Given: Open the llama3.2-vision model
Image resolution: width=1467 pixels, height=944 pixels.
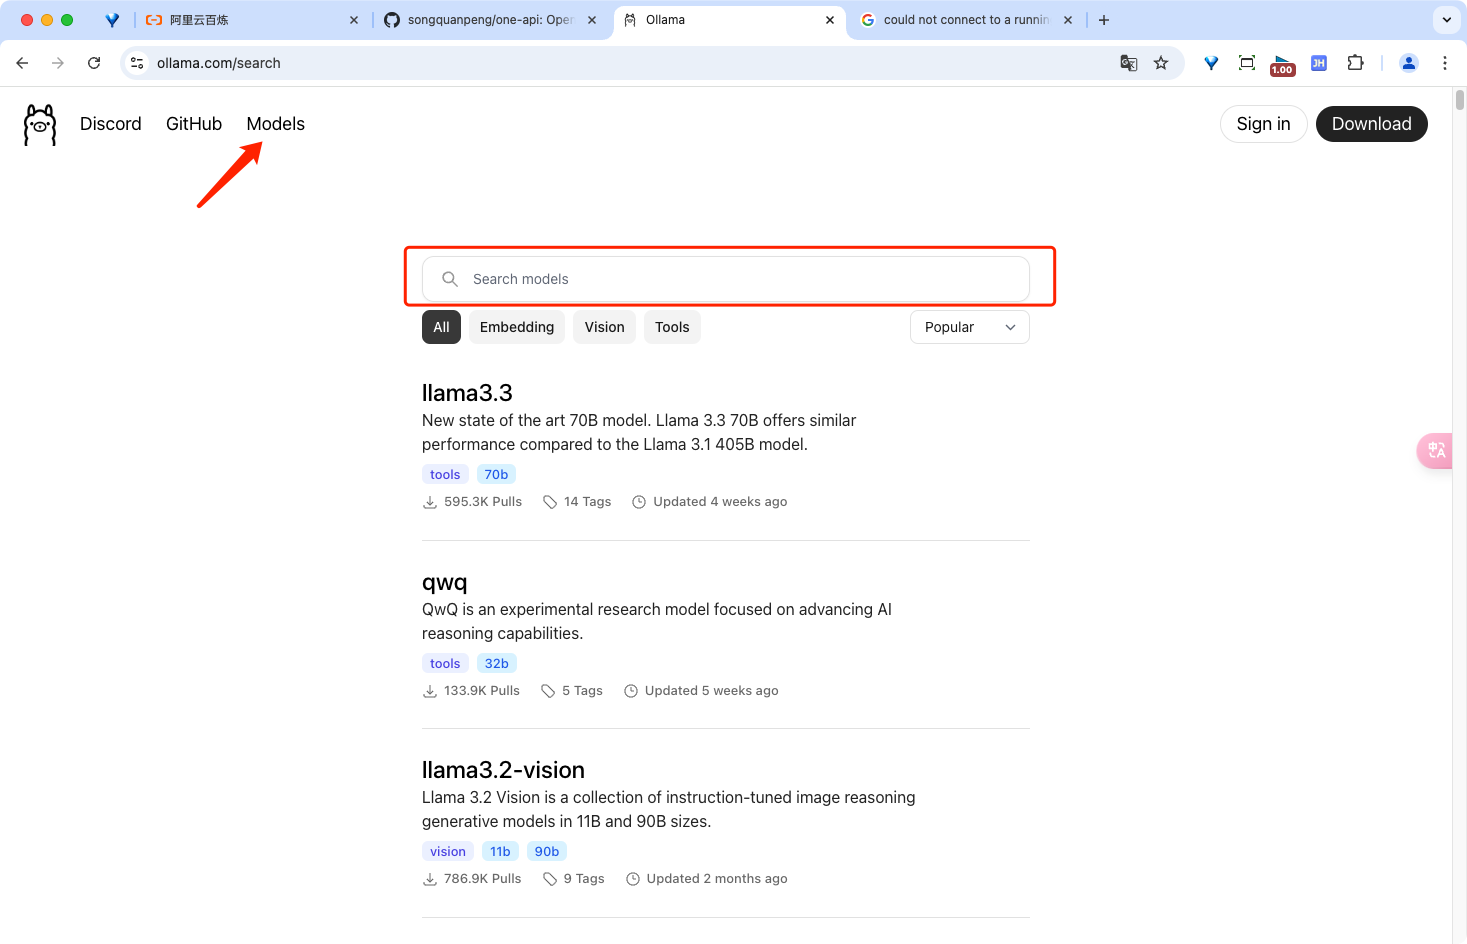Looking at the screenshot, I should (503, 770).
